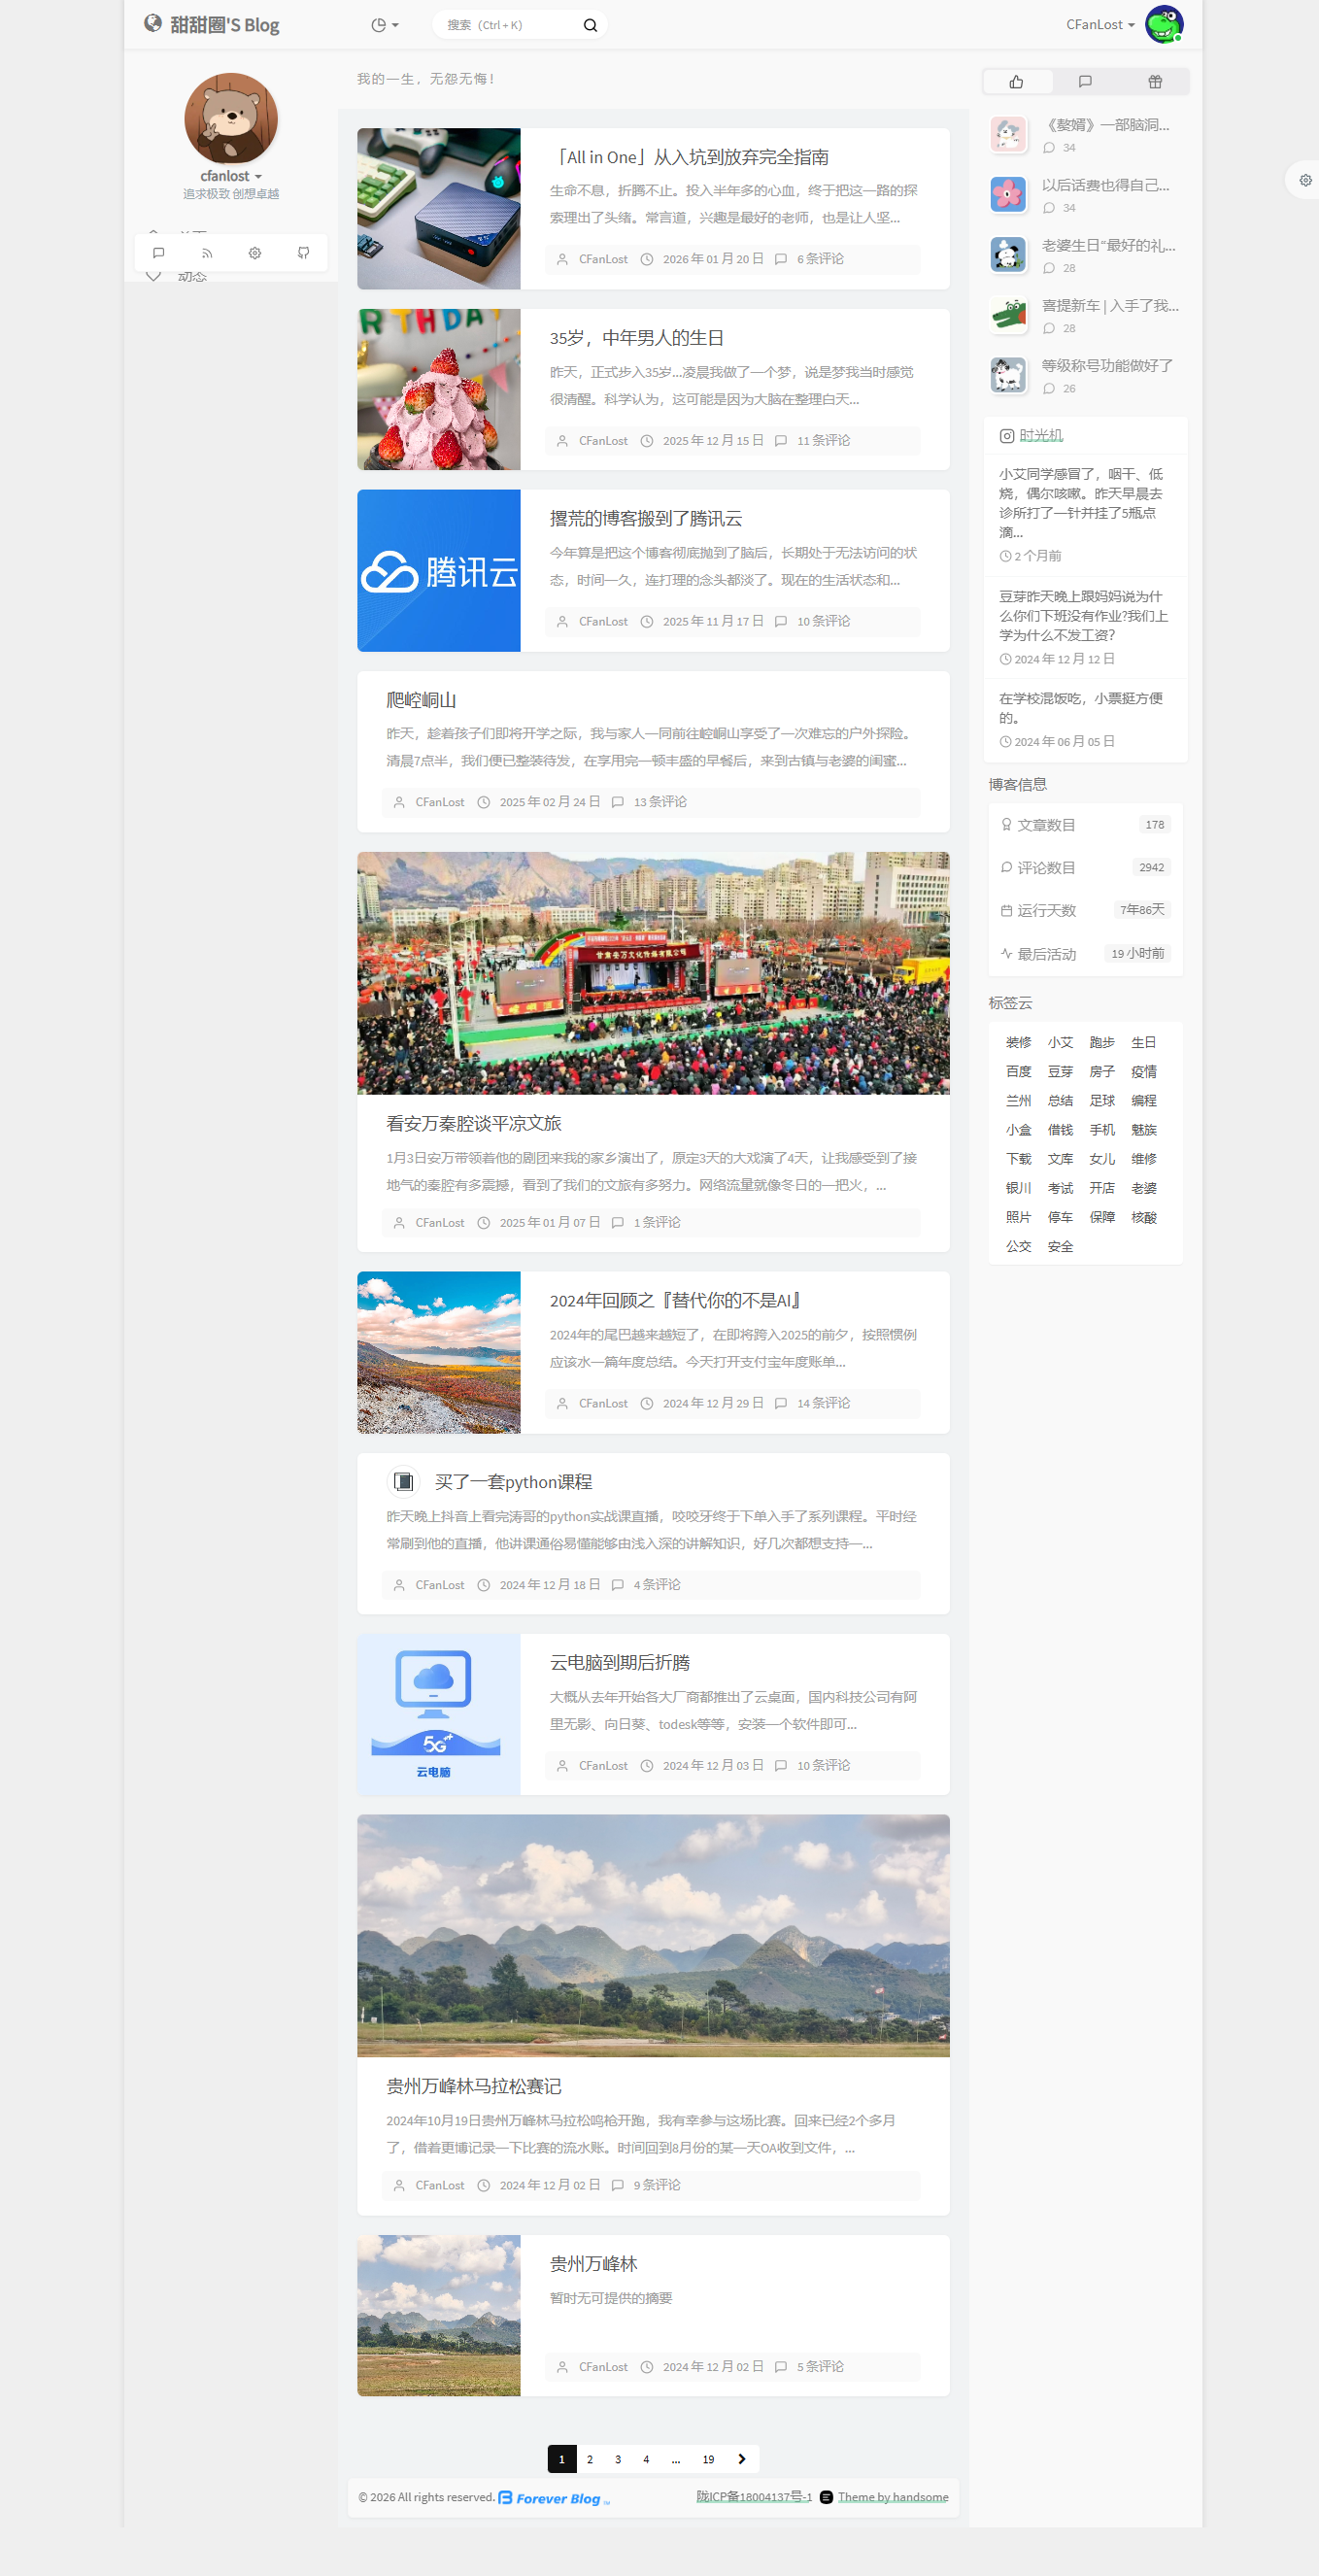Expand the cfanlost profile name dropdown
Image resolution: width=1319 pixels, height=2576 pixels.
(231, 176)
